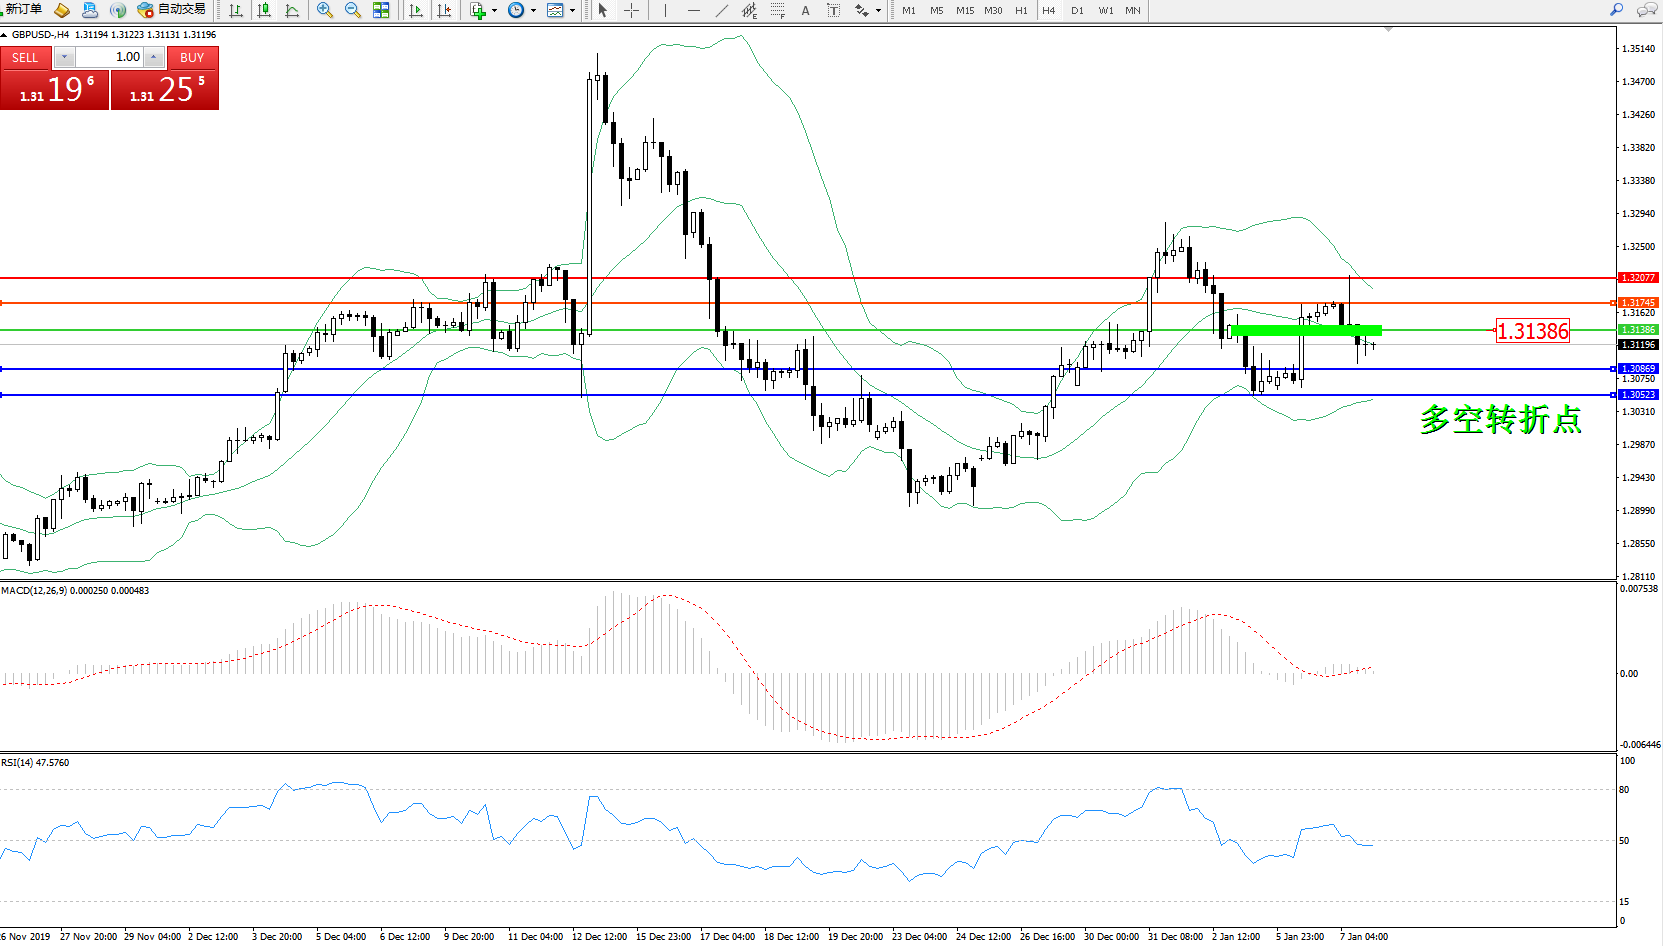Select the Fibonacci retracement tool
The width and height of the screenshot is (1663, 946).
(777, 10)
